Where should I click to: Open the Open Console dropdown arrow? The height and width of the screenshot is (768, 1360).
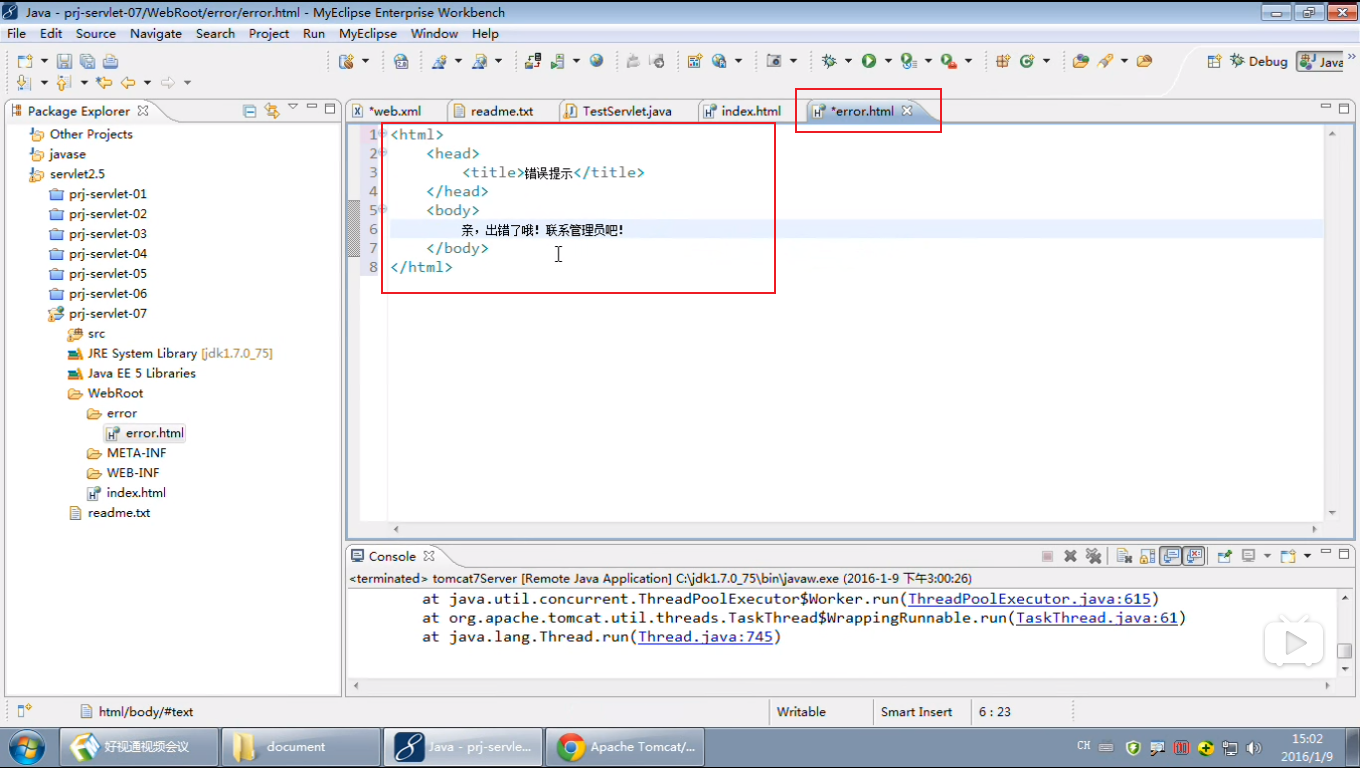1307,556
